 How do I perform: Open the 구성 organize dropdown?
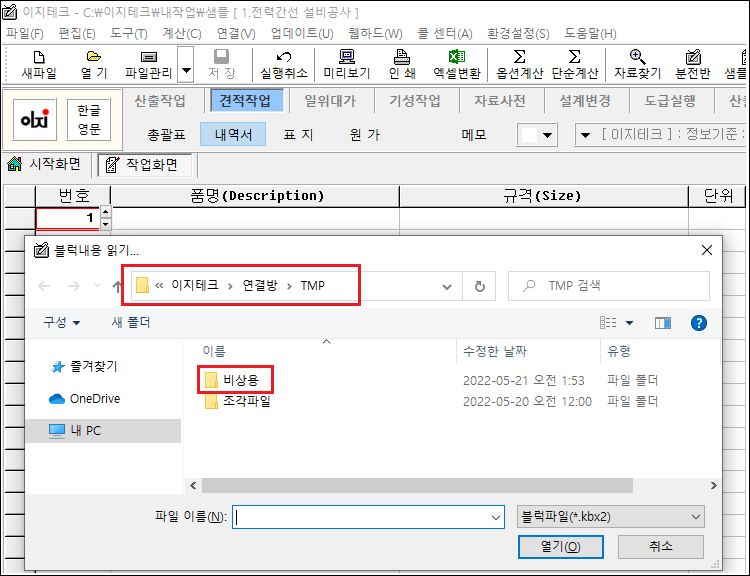(x=62, y=322)
